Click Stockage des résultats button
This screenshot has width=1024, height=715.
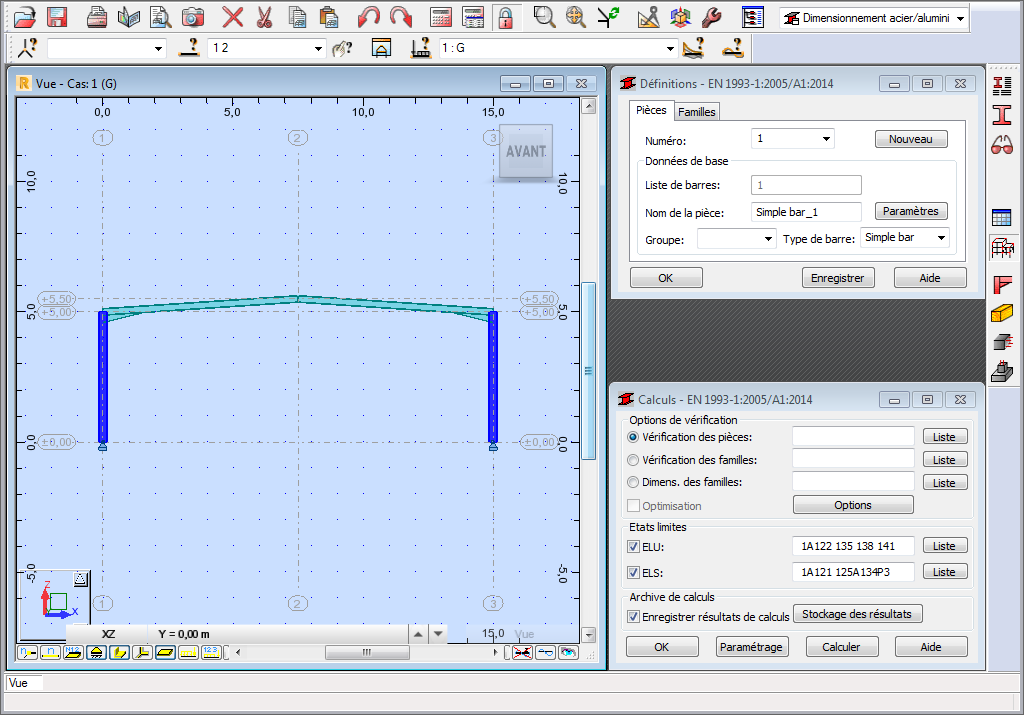[857, 614]
